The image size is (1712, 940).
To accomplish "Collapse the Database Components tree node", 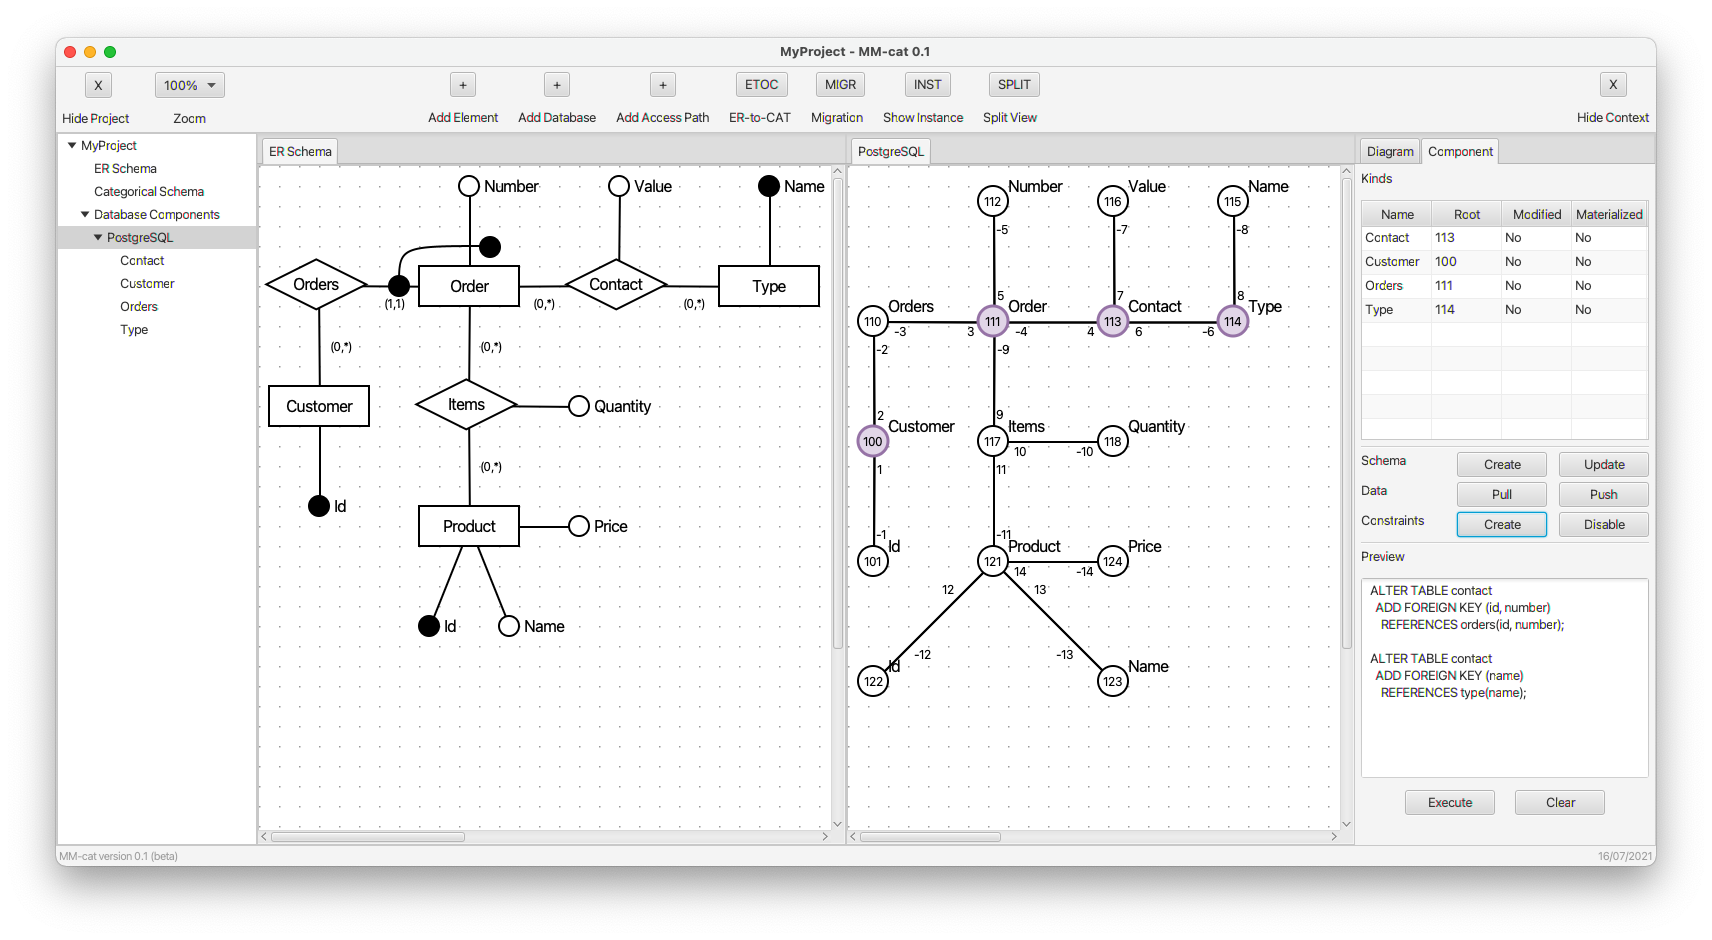I will pos(85,214).
